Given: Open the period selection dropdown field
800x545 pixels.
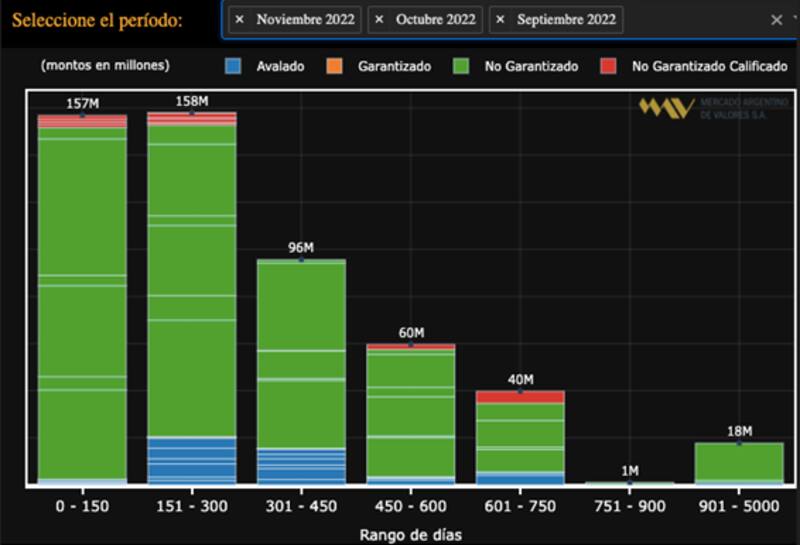Looking at the screenshot, I should [x=690, y=20].
